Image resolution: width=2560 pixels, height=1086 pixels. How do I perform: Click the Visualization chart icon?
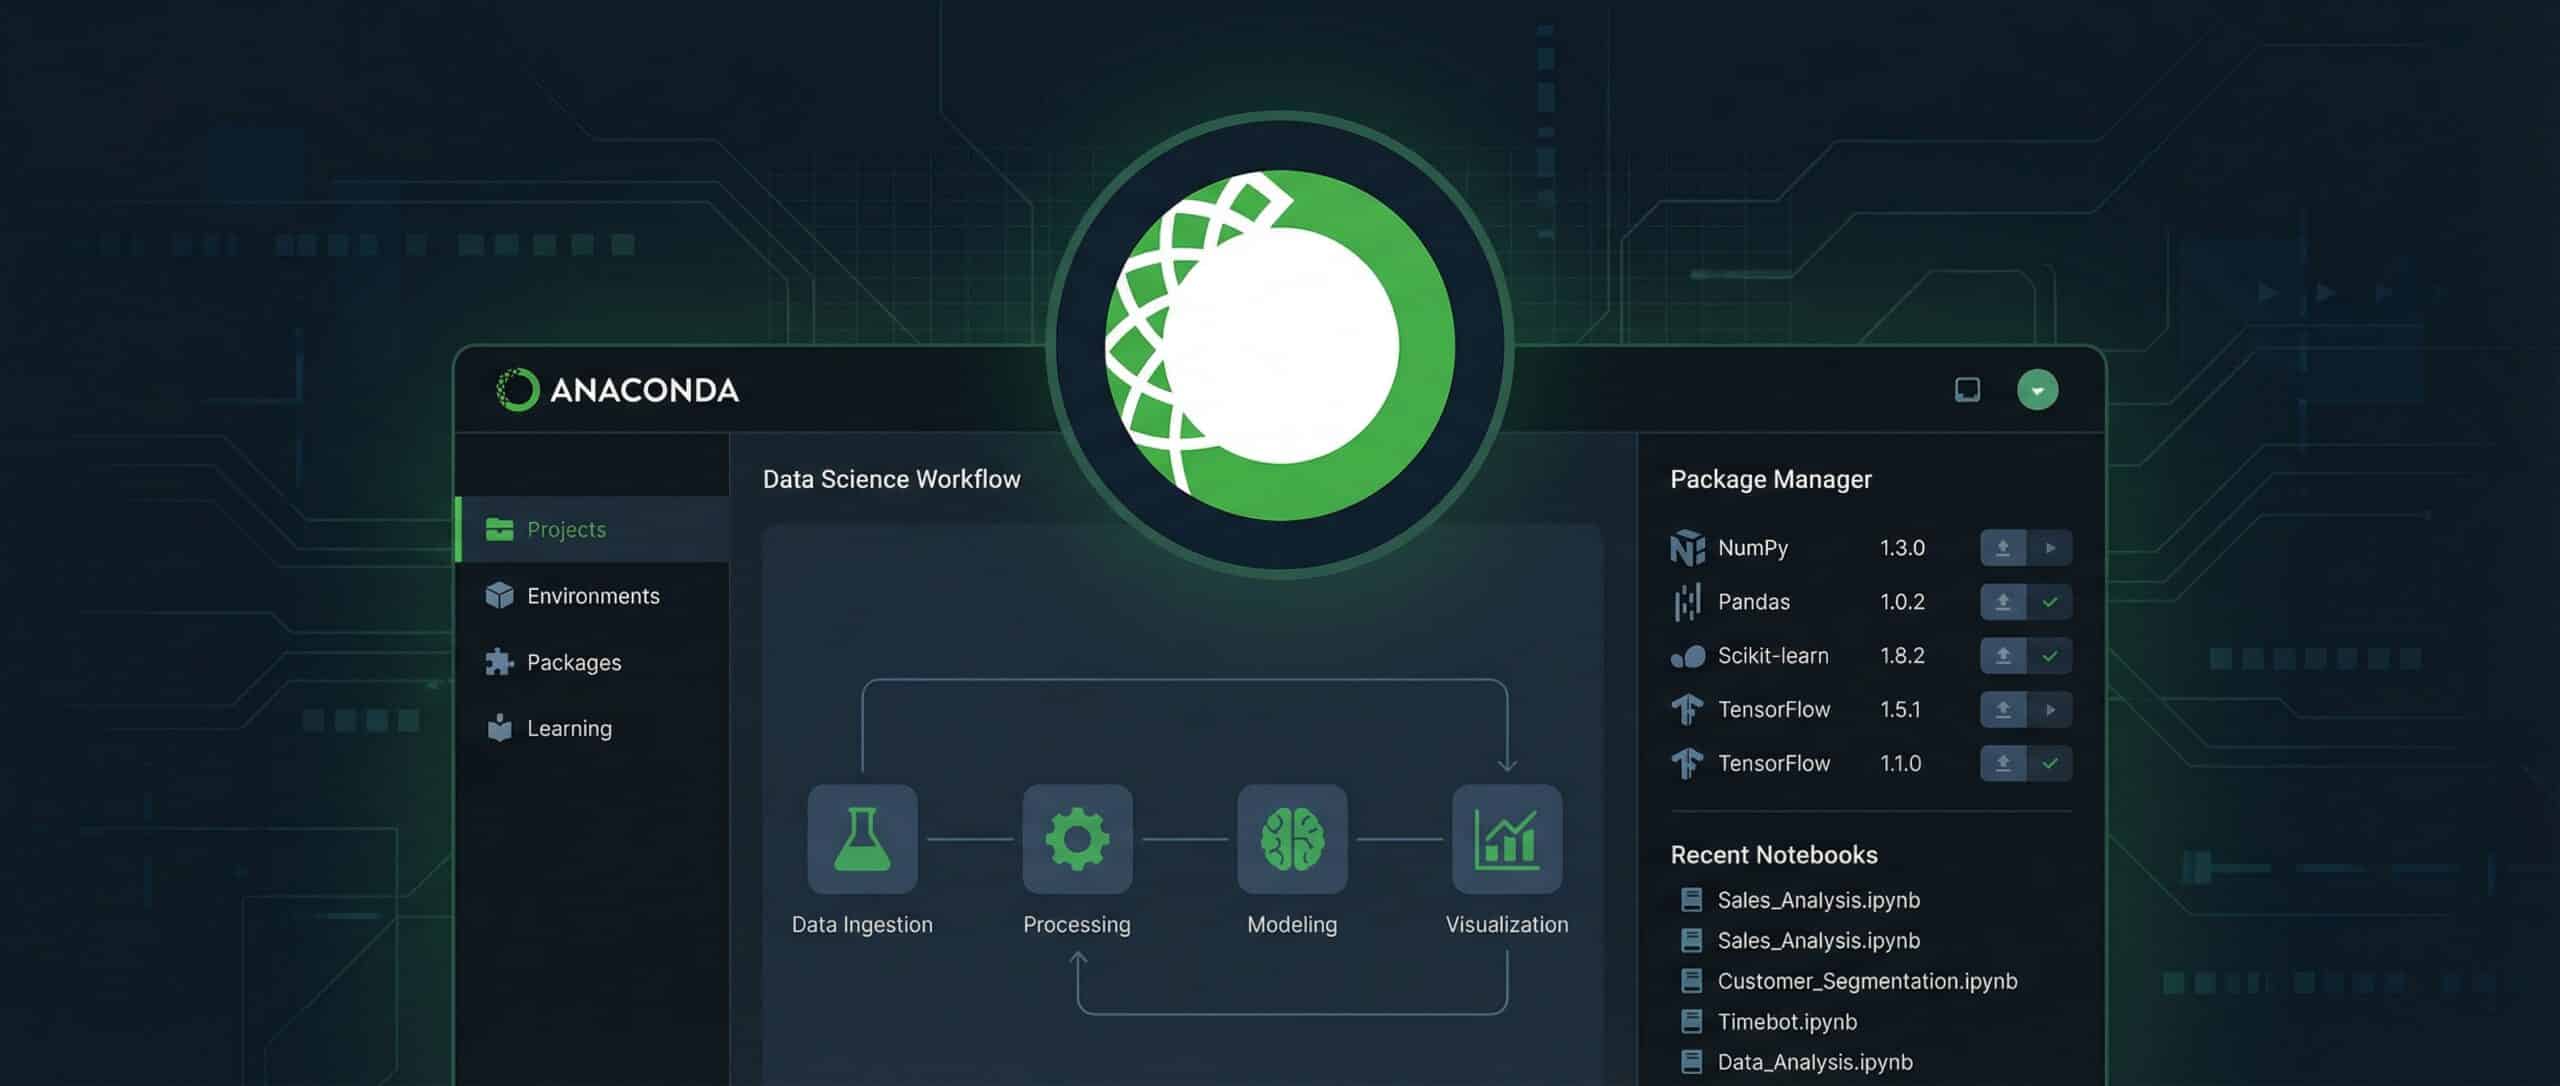(1507, 838)
